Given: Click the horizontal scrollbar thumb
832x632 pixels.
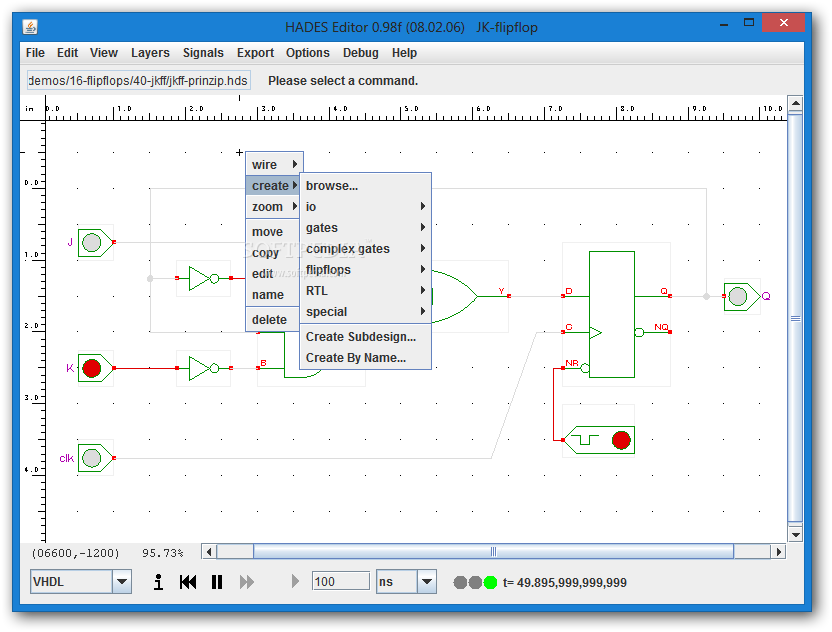Looking at the screenshot, I should (493, 552).
